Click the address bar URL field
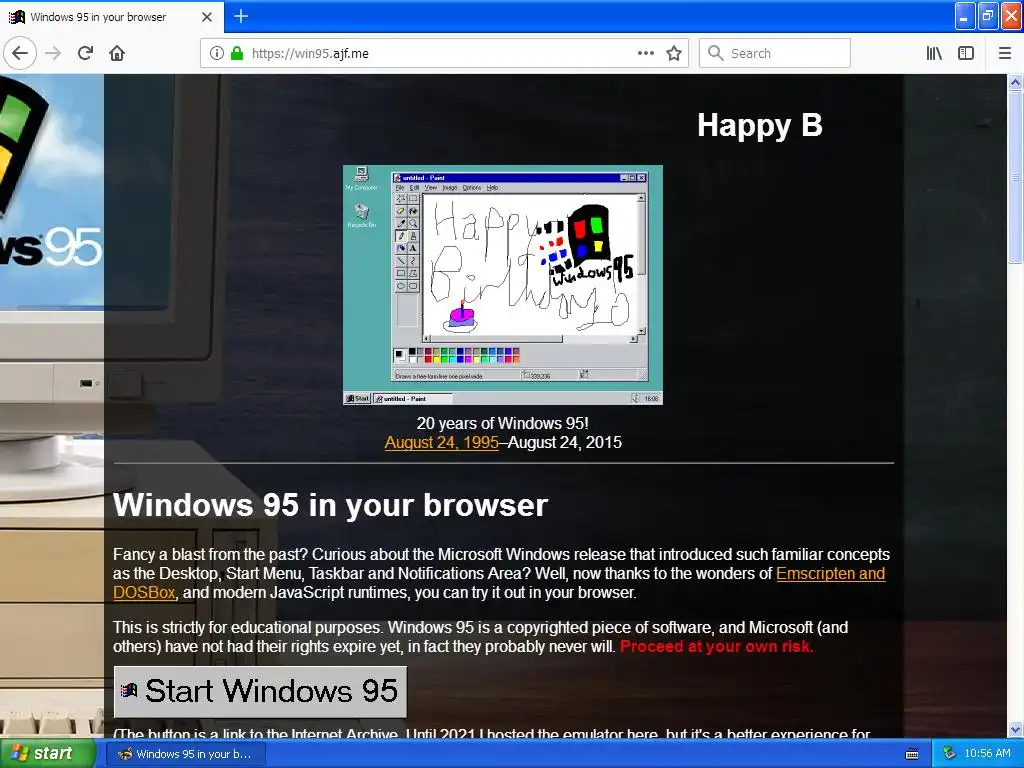Viewport: 1024px width, 768px height. (444, 53)
